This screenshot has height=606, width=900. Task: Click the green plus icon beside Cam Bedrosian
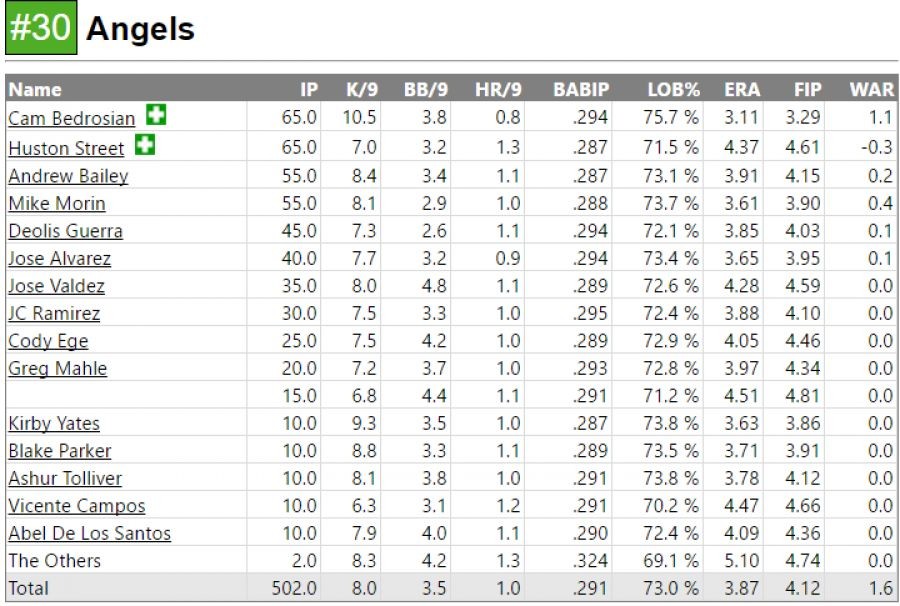[155, 116]
